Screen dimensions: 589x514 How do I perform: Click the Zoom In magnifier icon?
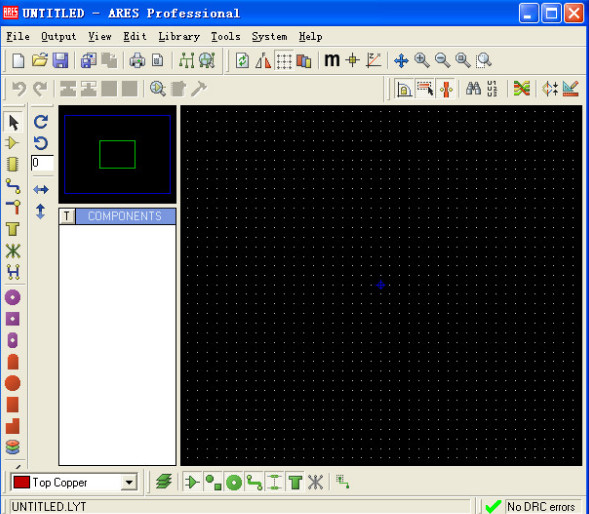click(x=422, y=60)
